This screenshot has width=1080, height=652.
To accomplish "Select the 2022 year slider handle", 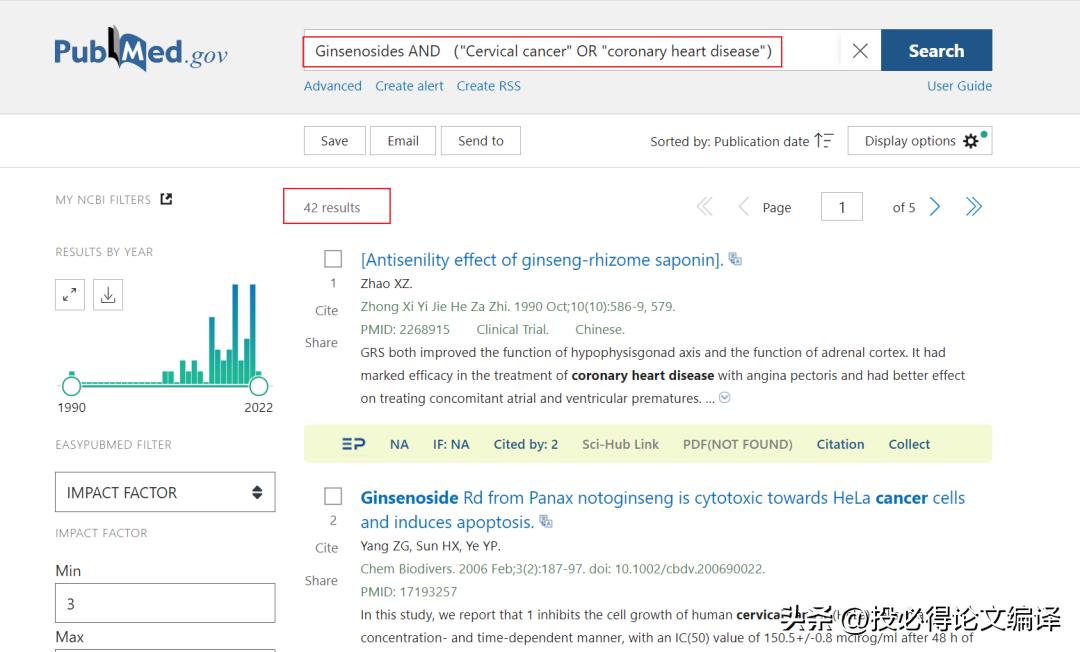I will tap(258, 386).
